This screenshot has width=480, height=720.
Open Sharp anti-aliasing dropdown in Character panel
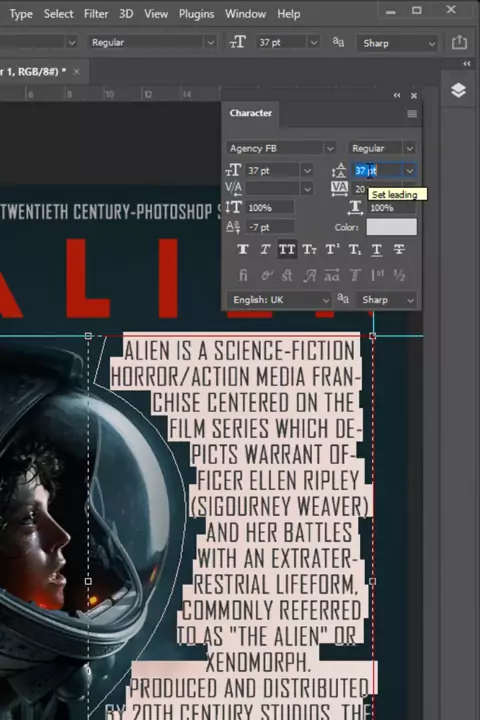[388, 300]
